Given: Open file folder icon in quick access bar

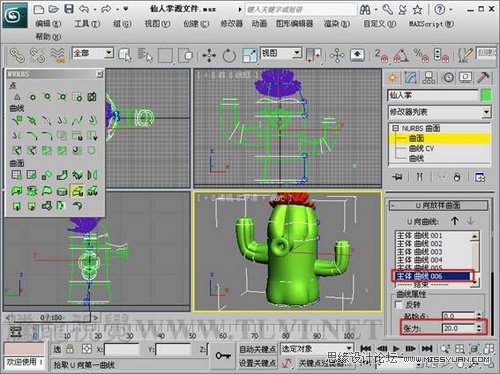Looking at the screenshot, I should tap(54, 9).
